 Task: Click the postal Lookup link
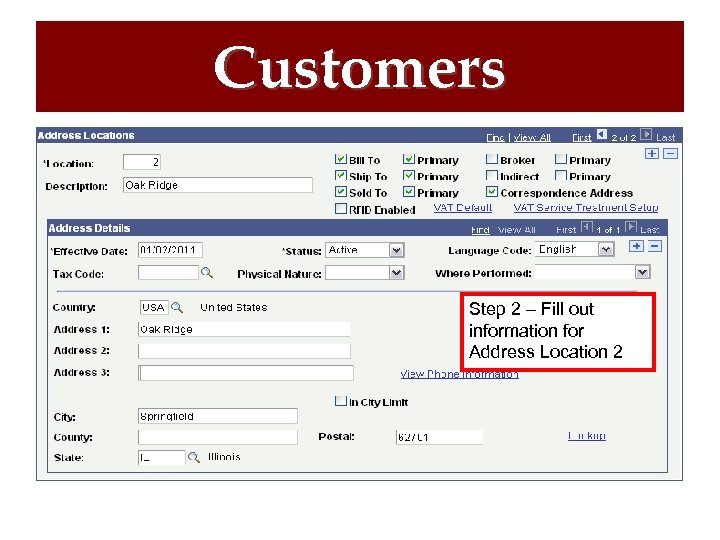click(587, 435)
